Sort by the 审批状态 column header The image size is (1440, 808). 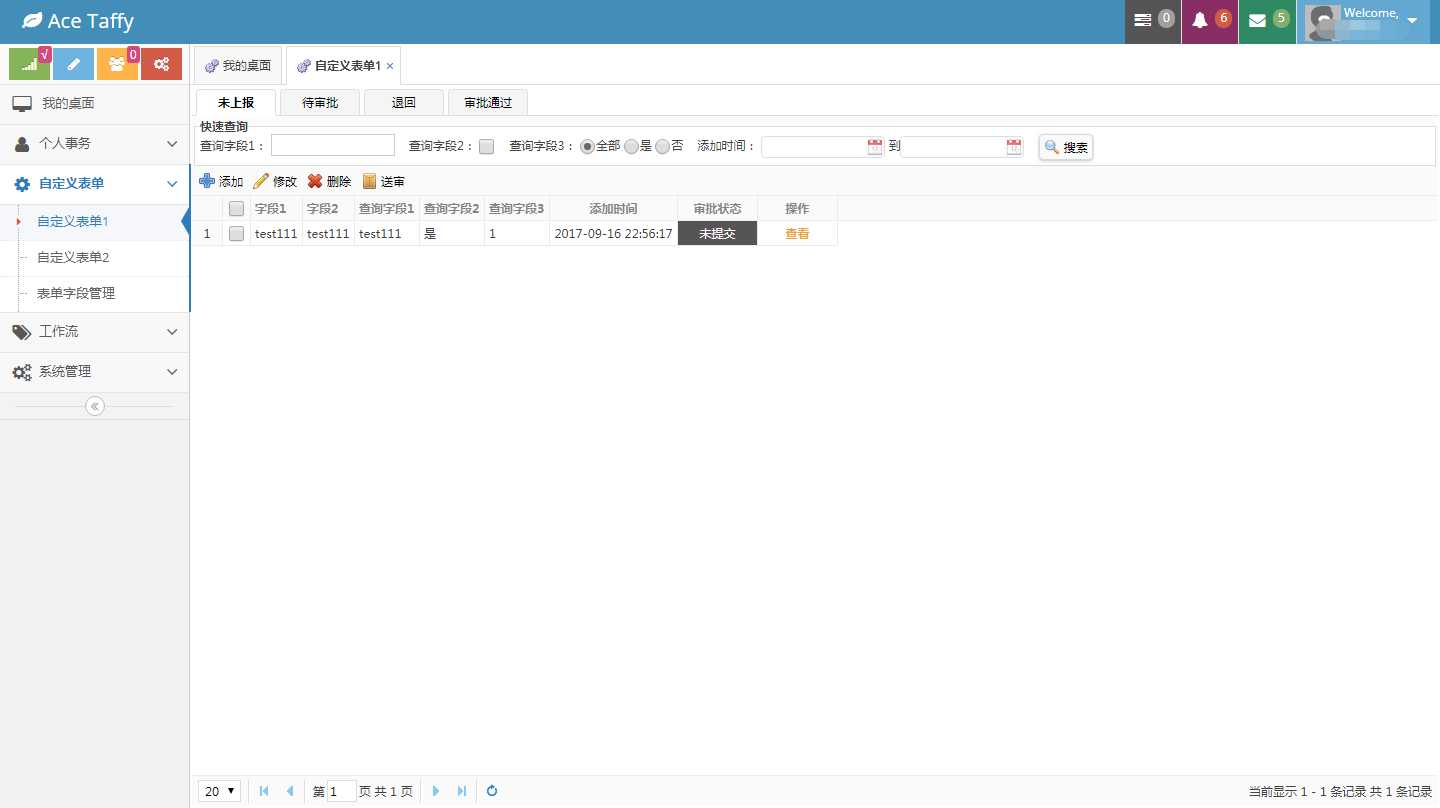pyautogui.click(x=717, y=209)
